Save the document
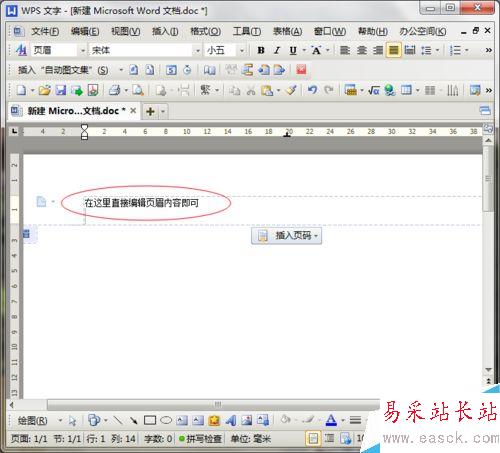The width and height of the screenshot is (500, 453). [61, 90]
